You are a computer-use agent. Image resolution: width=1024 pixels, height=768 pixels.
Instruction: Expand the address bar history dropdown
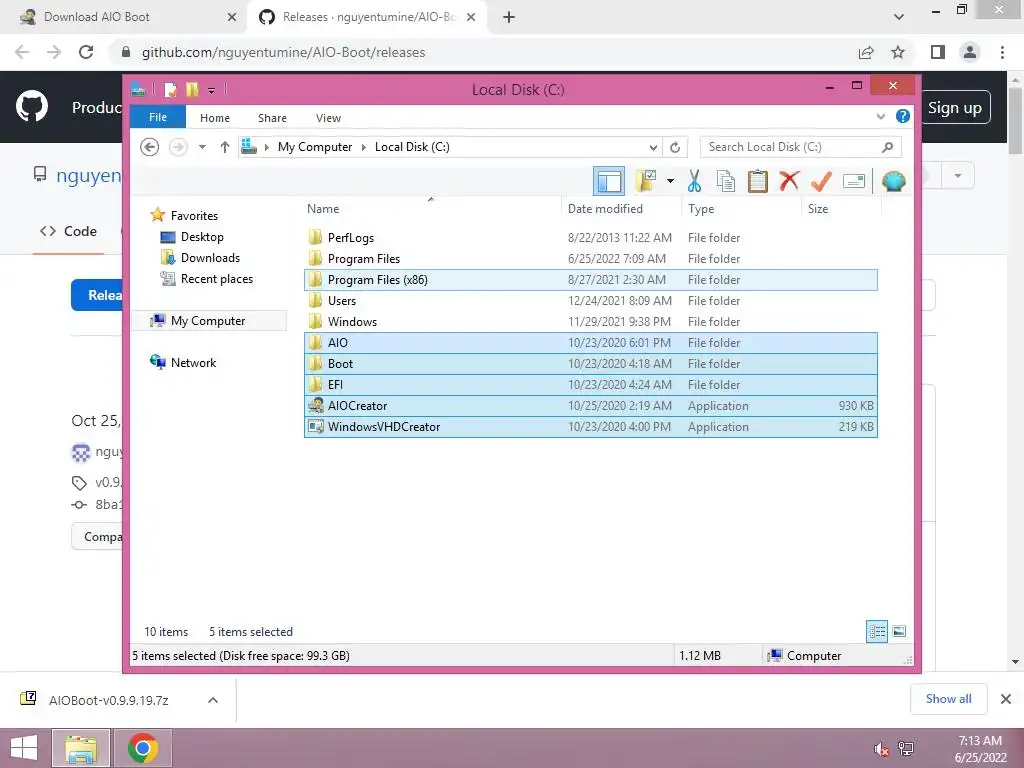653,147
